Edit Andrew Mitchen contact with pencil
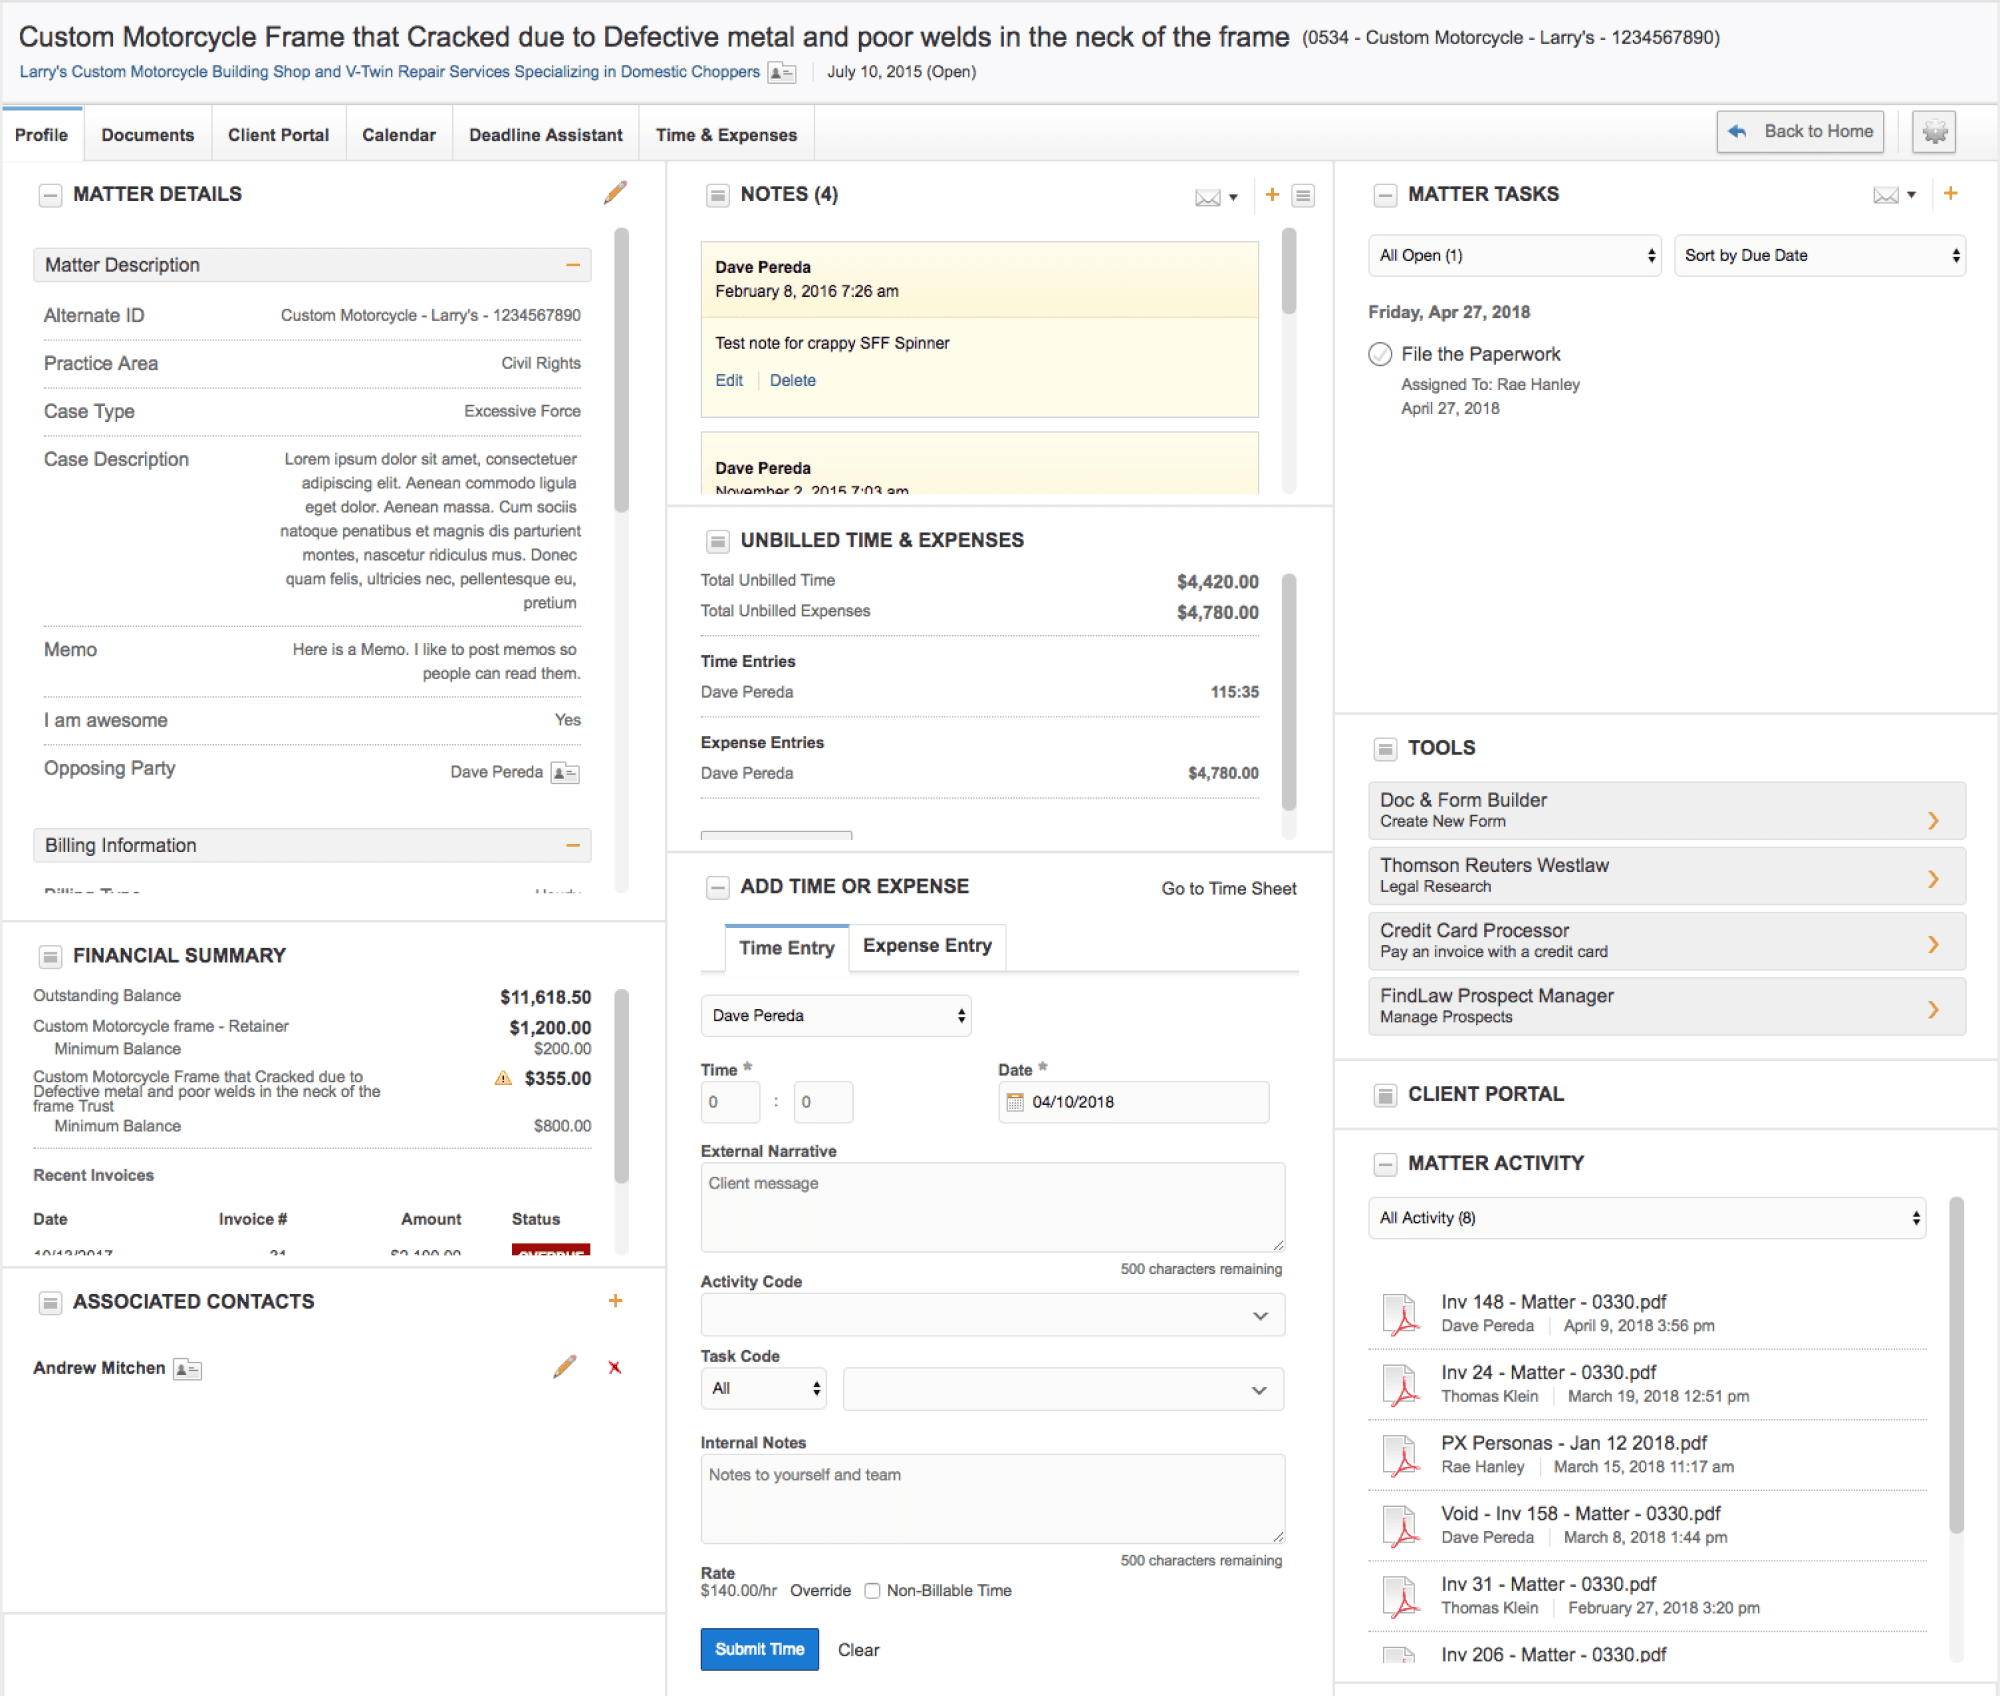This screenshot has width=2000, height=1696. click(565, 1367)
